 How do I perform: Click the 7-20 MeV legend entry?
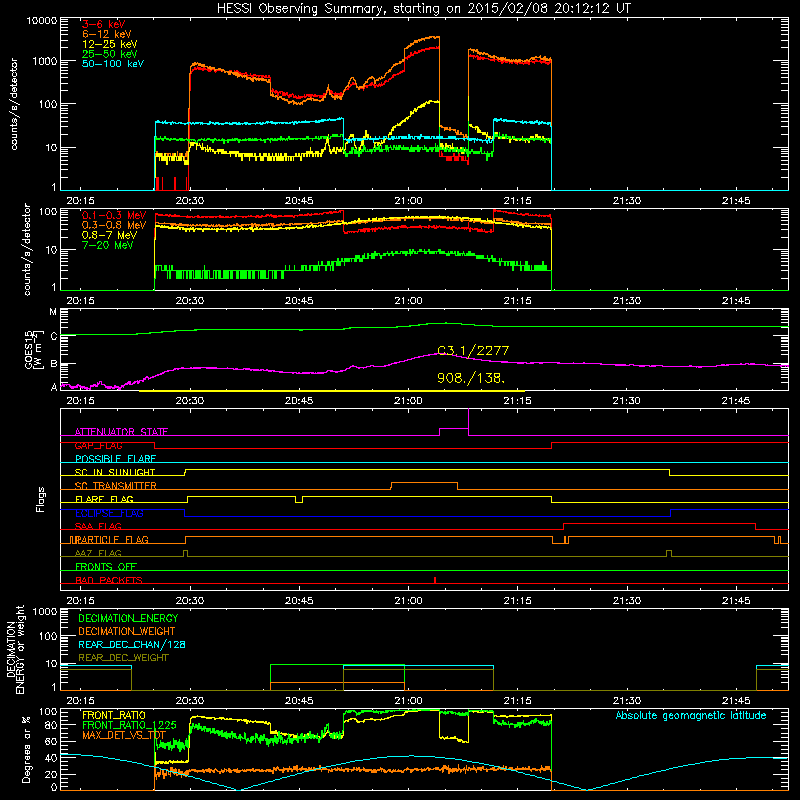pyautogui.click(x=108, y=245)
